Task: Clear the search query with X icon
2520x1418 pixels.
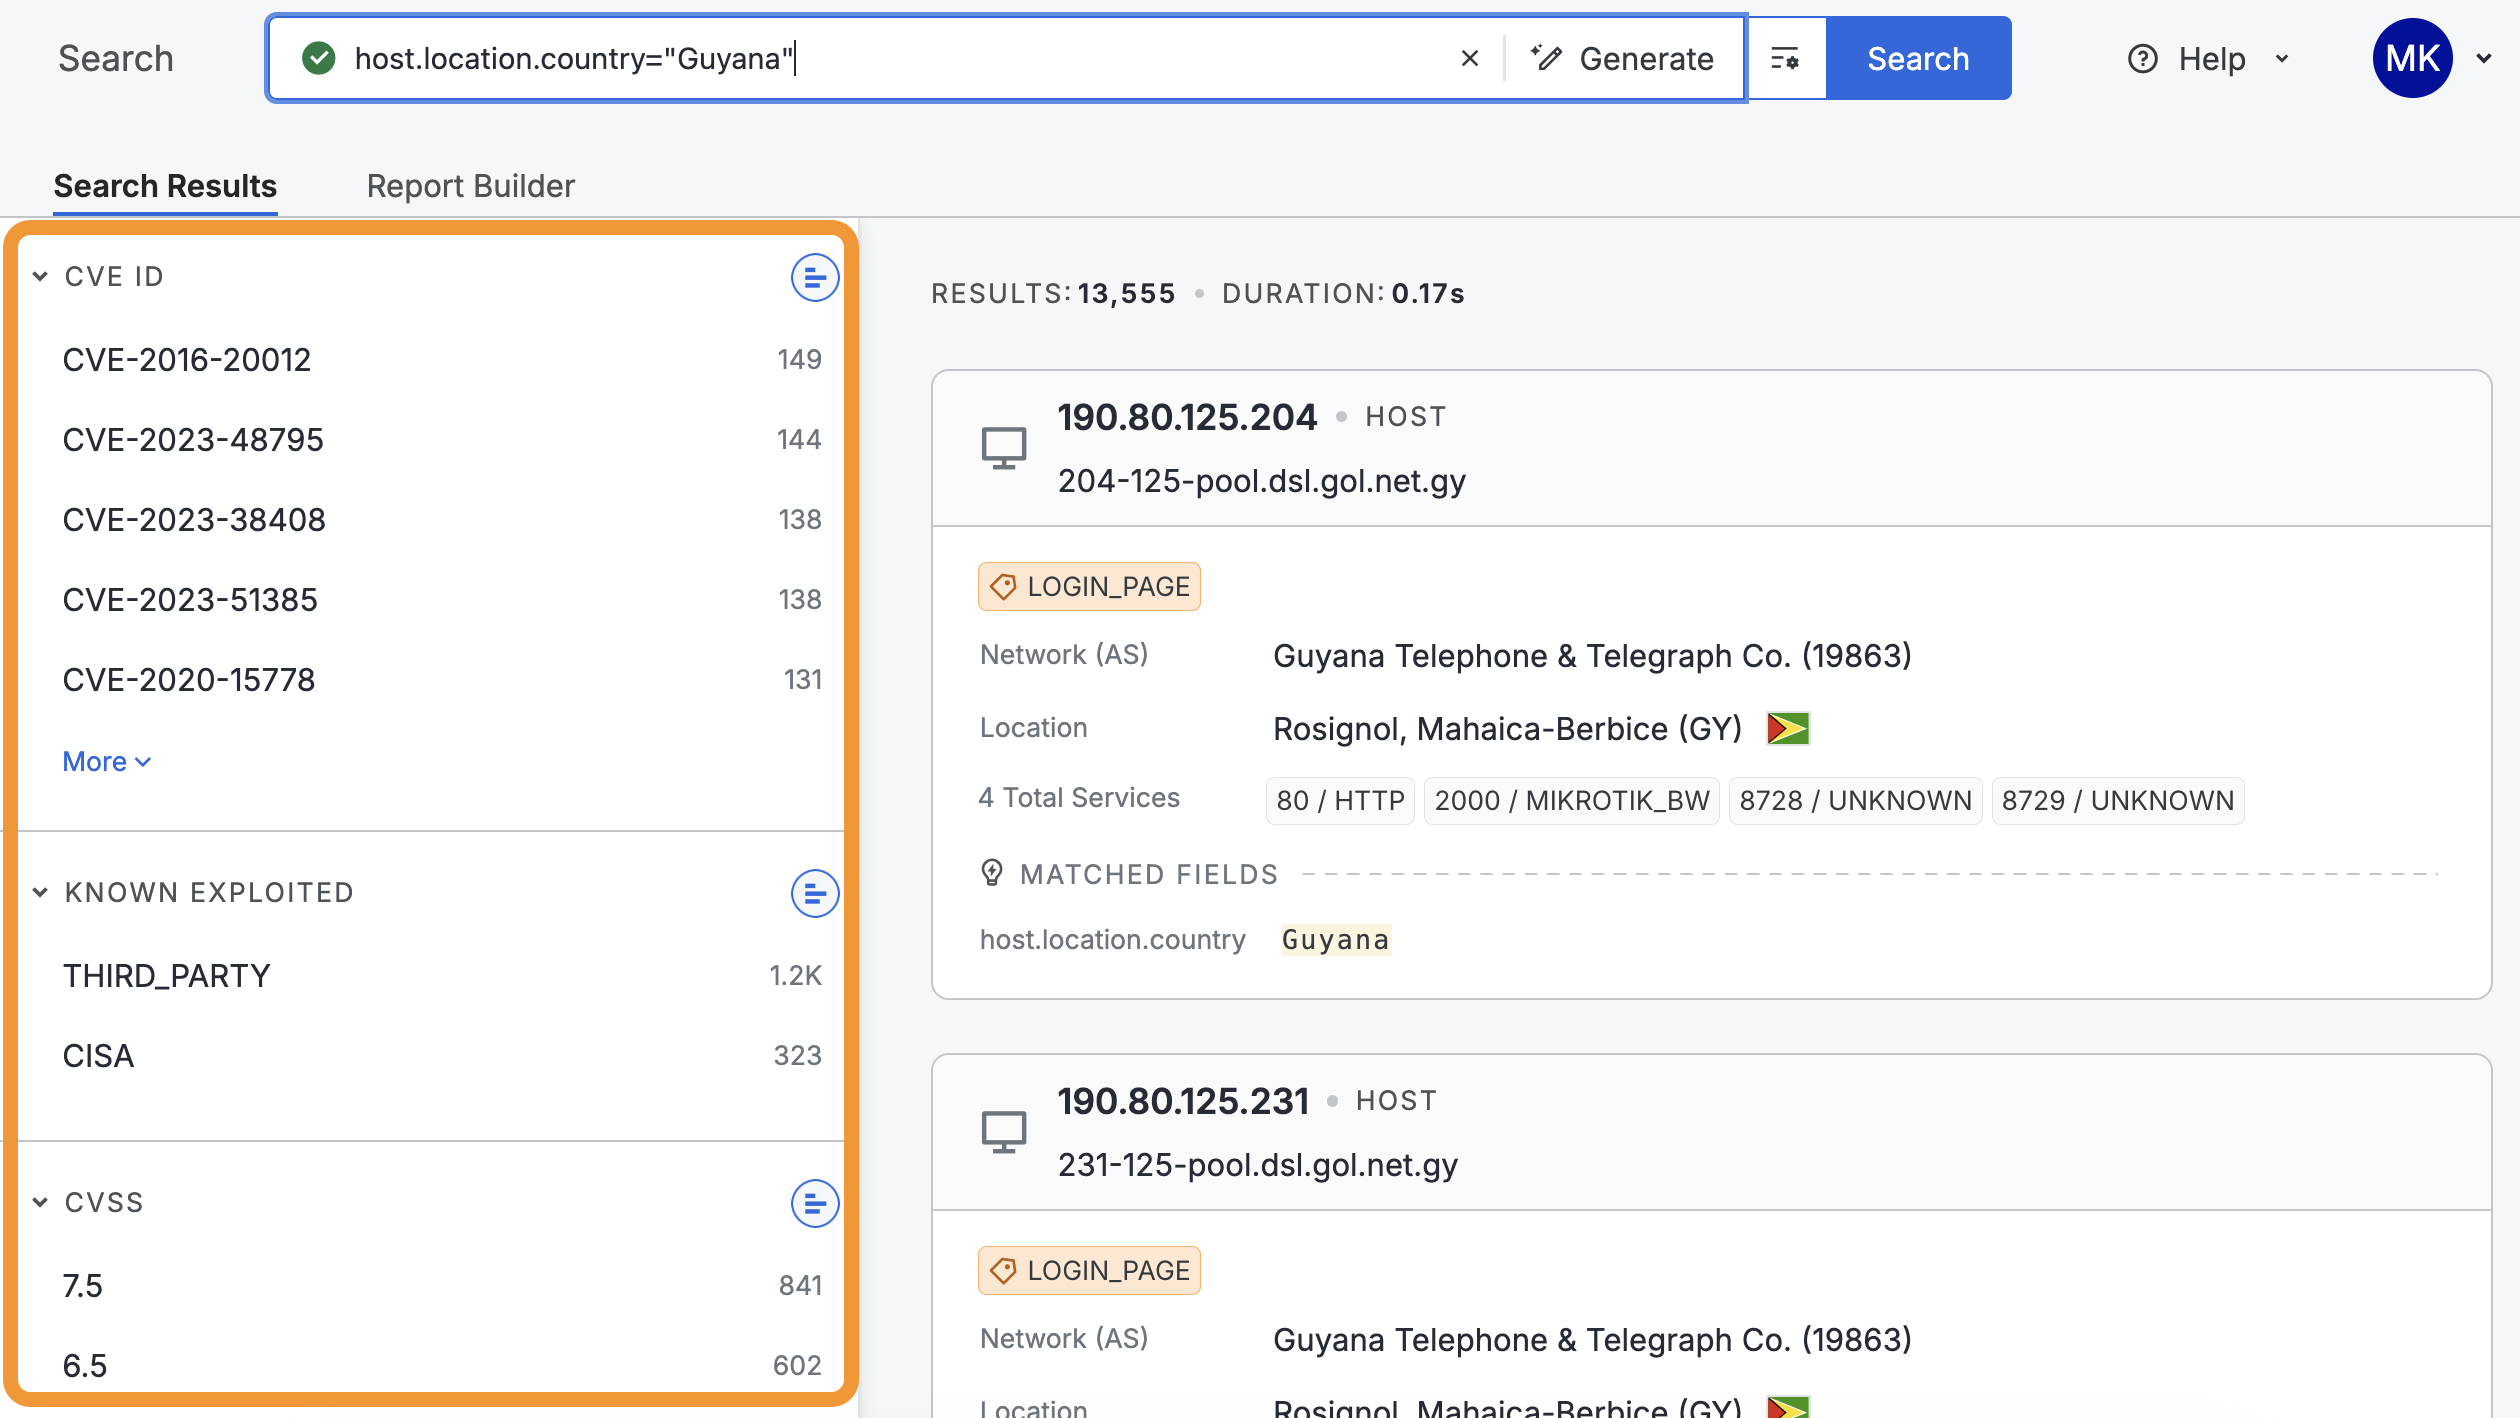Action: pyautogui.click(x=1469, y=59)
